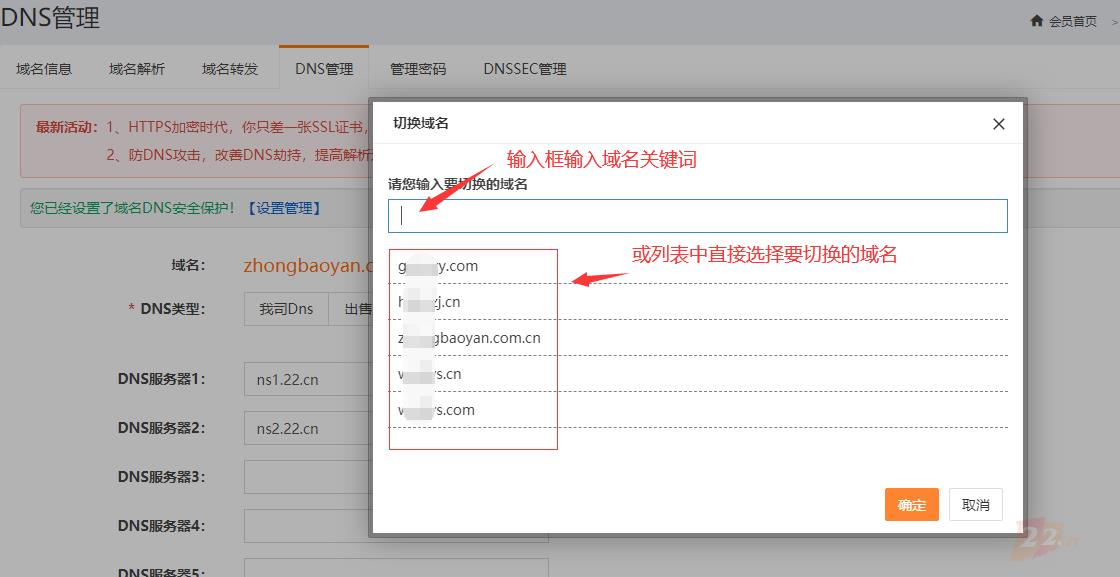Click the domain search input box in dialog
This screenshot has height=577, width=1120.
(698, 216)
